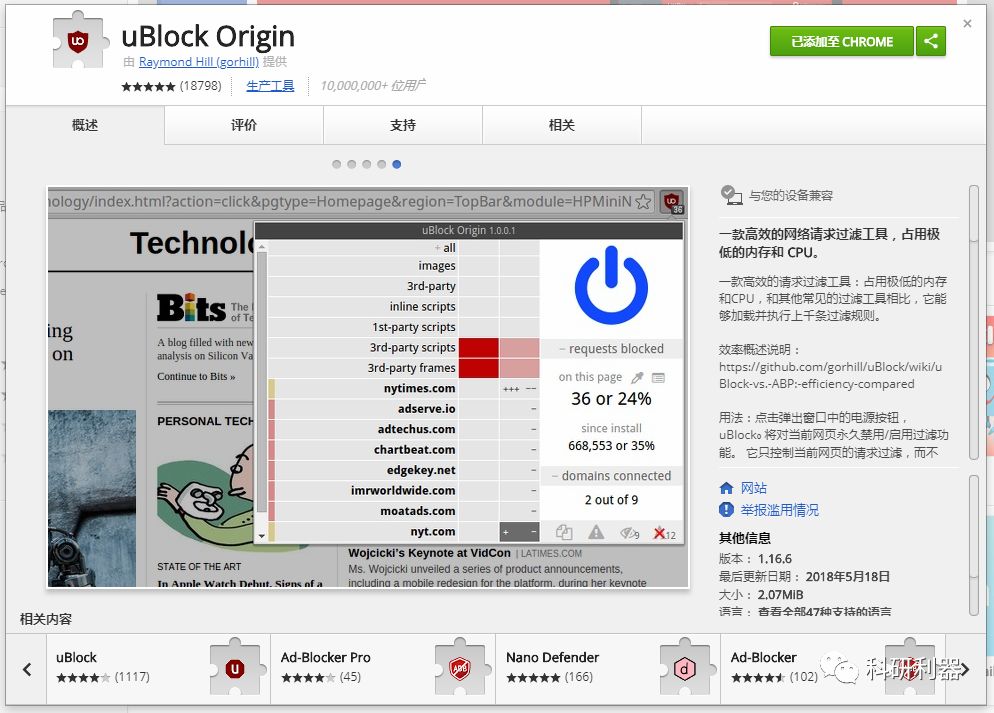Click the five-star rating (18798)
994x713 pixels.
[x=171, y=86]
